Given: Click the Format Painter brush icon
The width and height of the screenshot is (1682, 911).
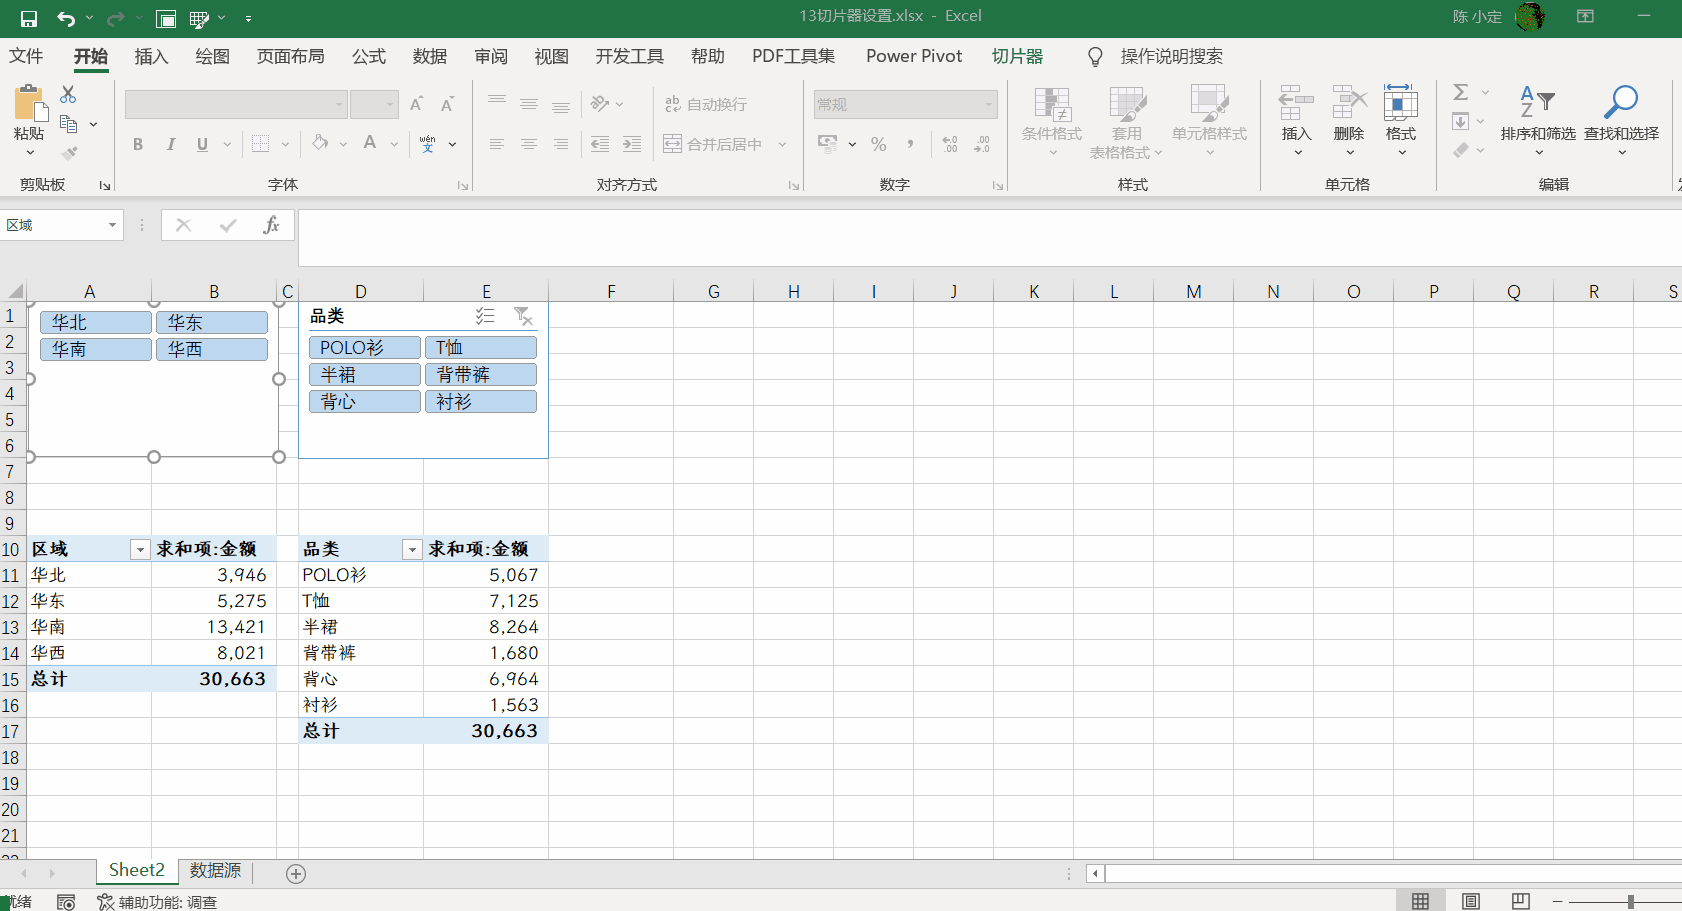Looking at the screenshot, I should pyautogui.click(x=68, y=153).
